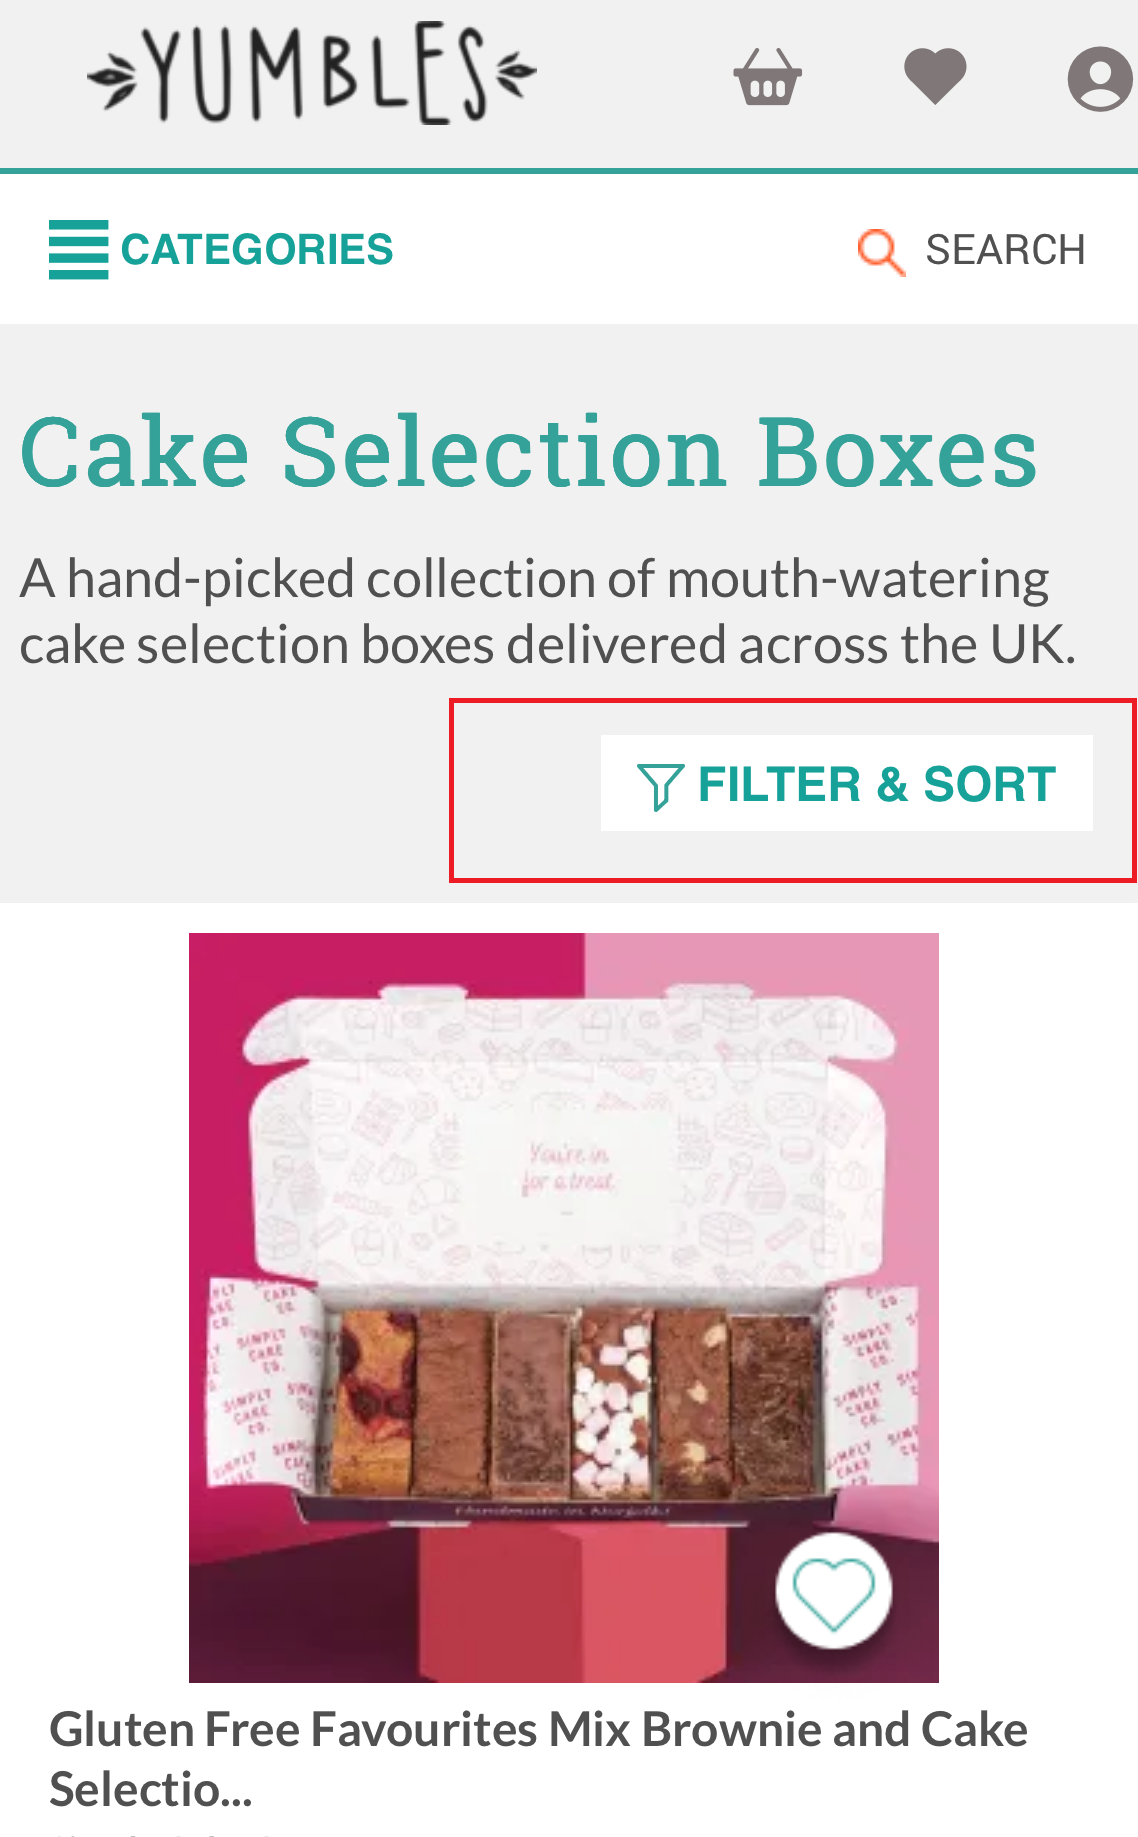Screen dimensions: 1138x1837
Task: Click the truncated "Selectio..." title line
Action: 150,1789
